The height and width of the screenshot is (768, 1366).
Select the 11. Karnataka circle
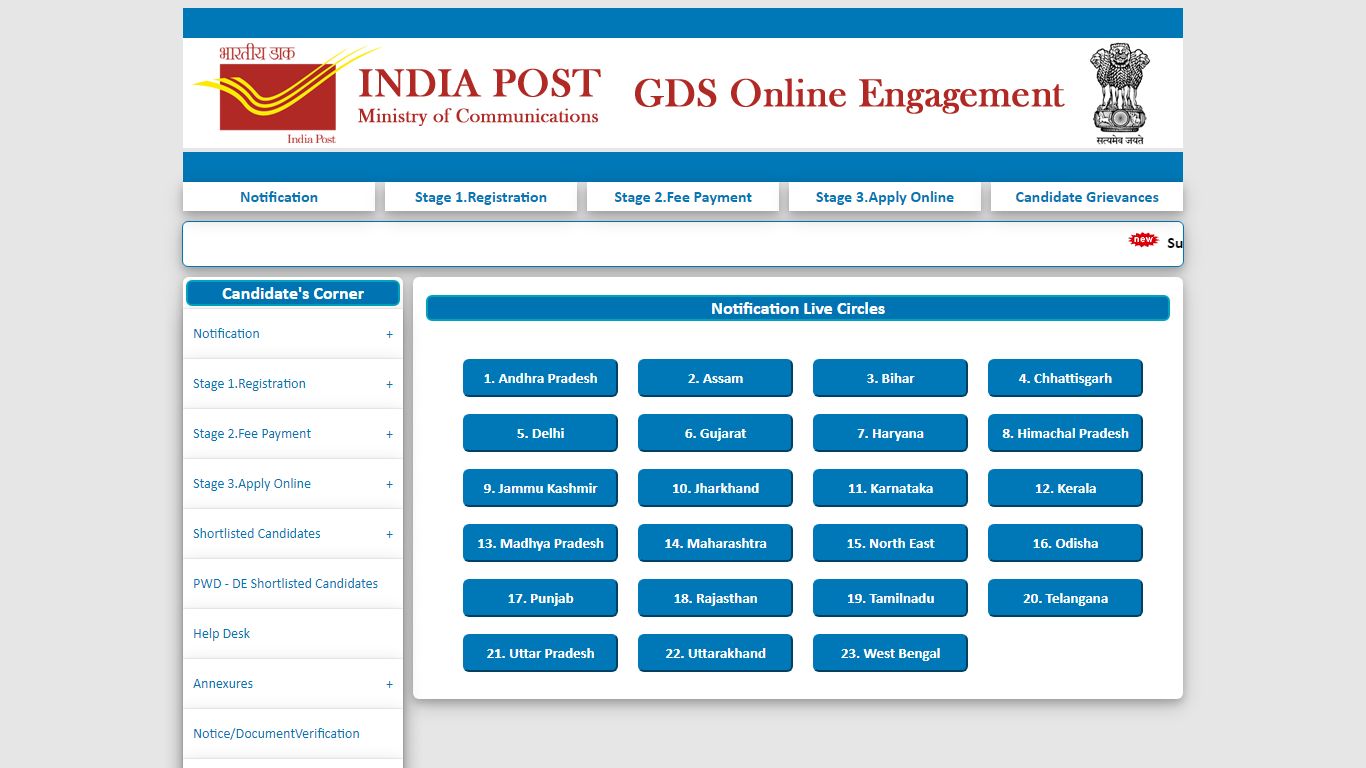pyautogui.click(x=890, y=488)
